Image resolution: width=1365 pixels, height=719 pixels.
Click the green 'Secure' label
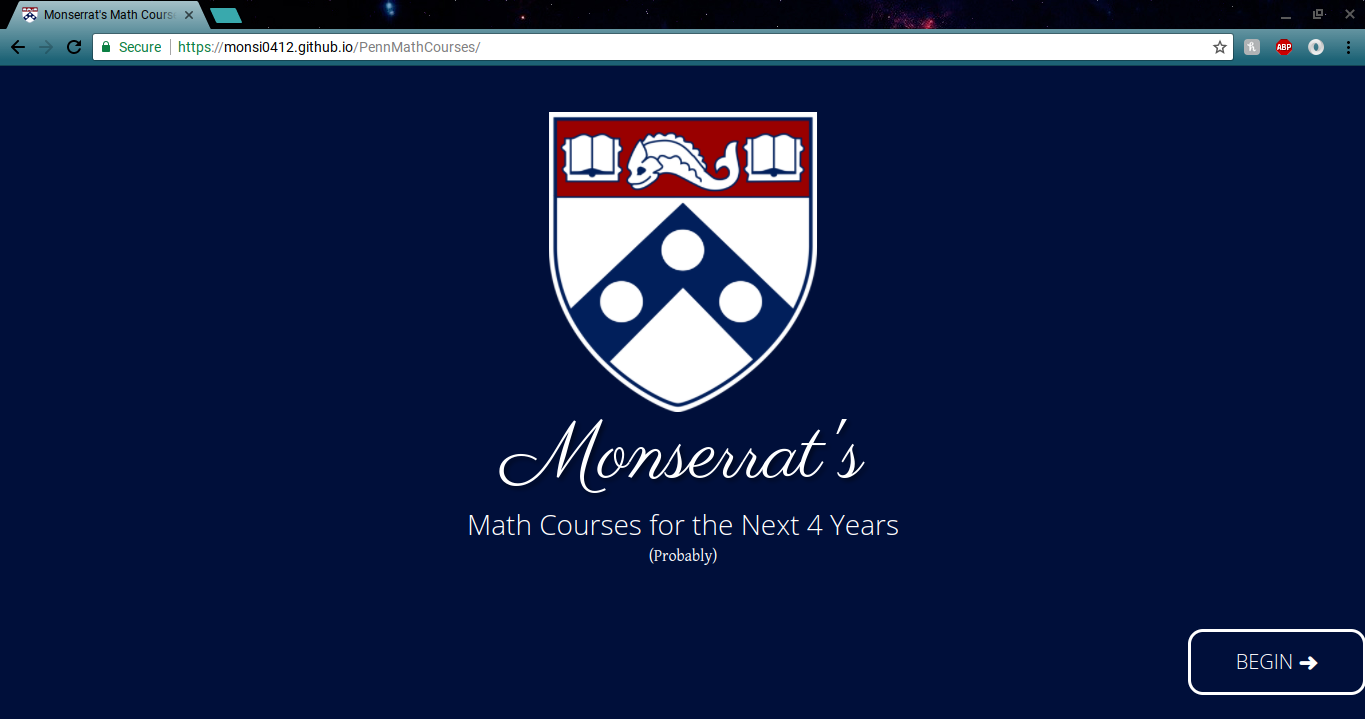140,47
